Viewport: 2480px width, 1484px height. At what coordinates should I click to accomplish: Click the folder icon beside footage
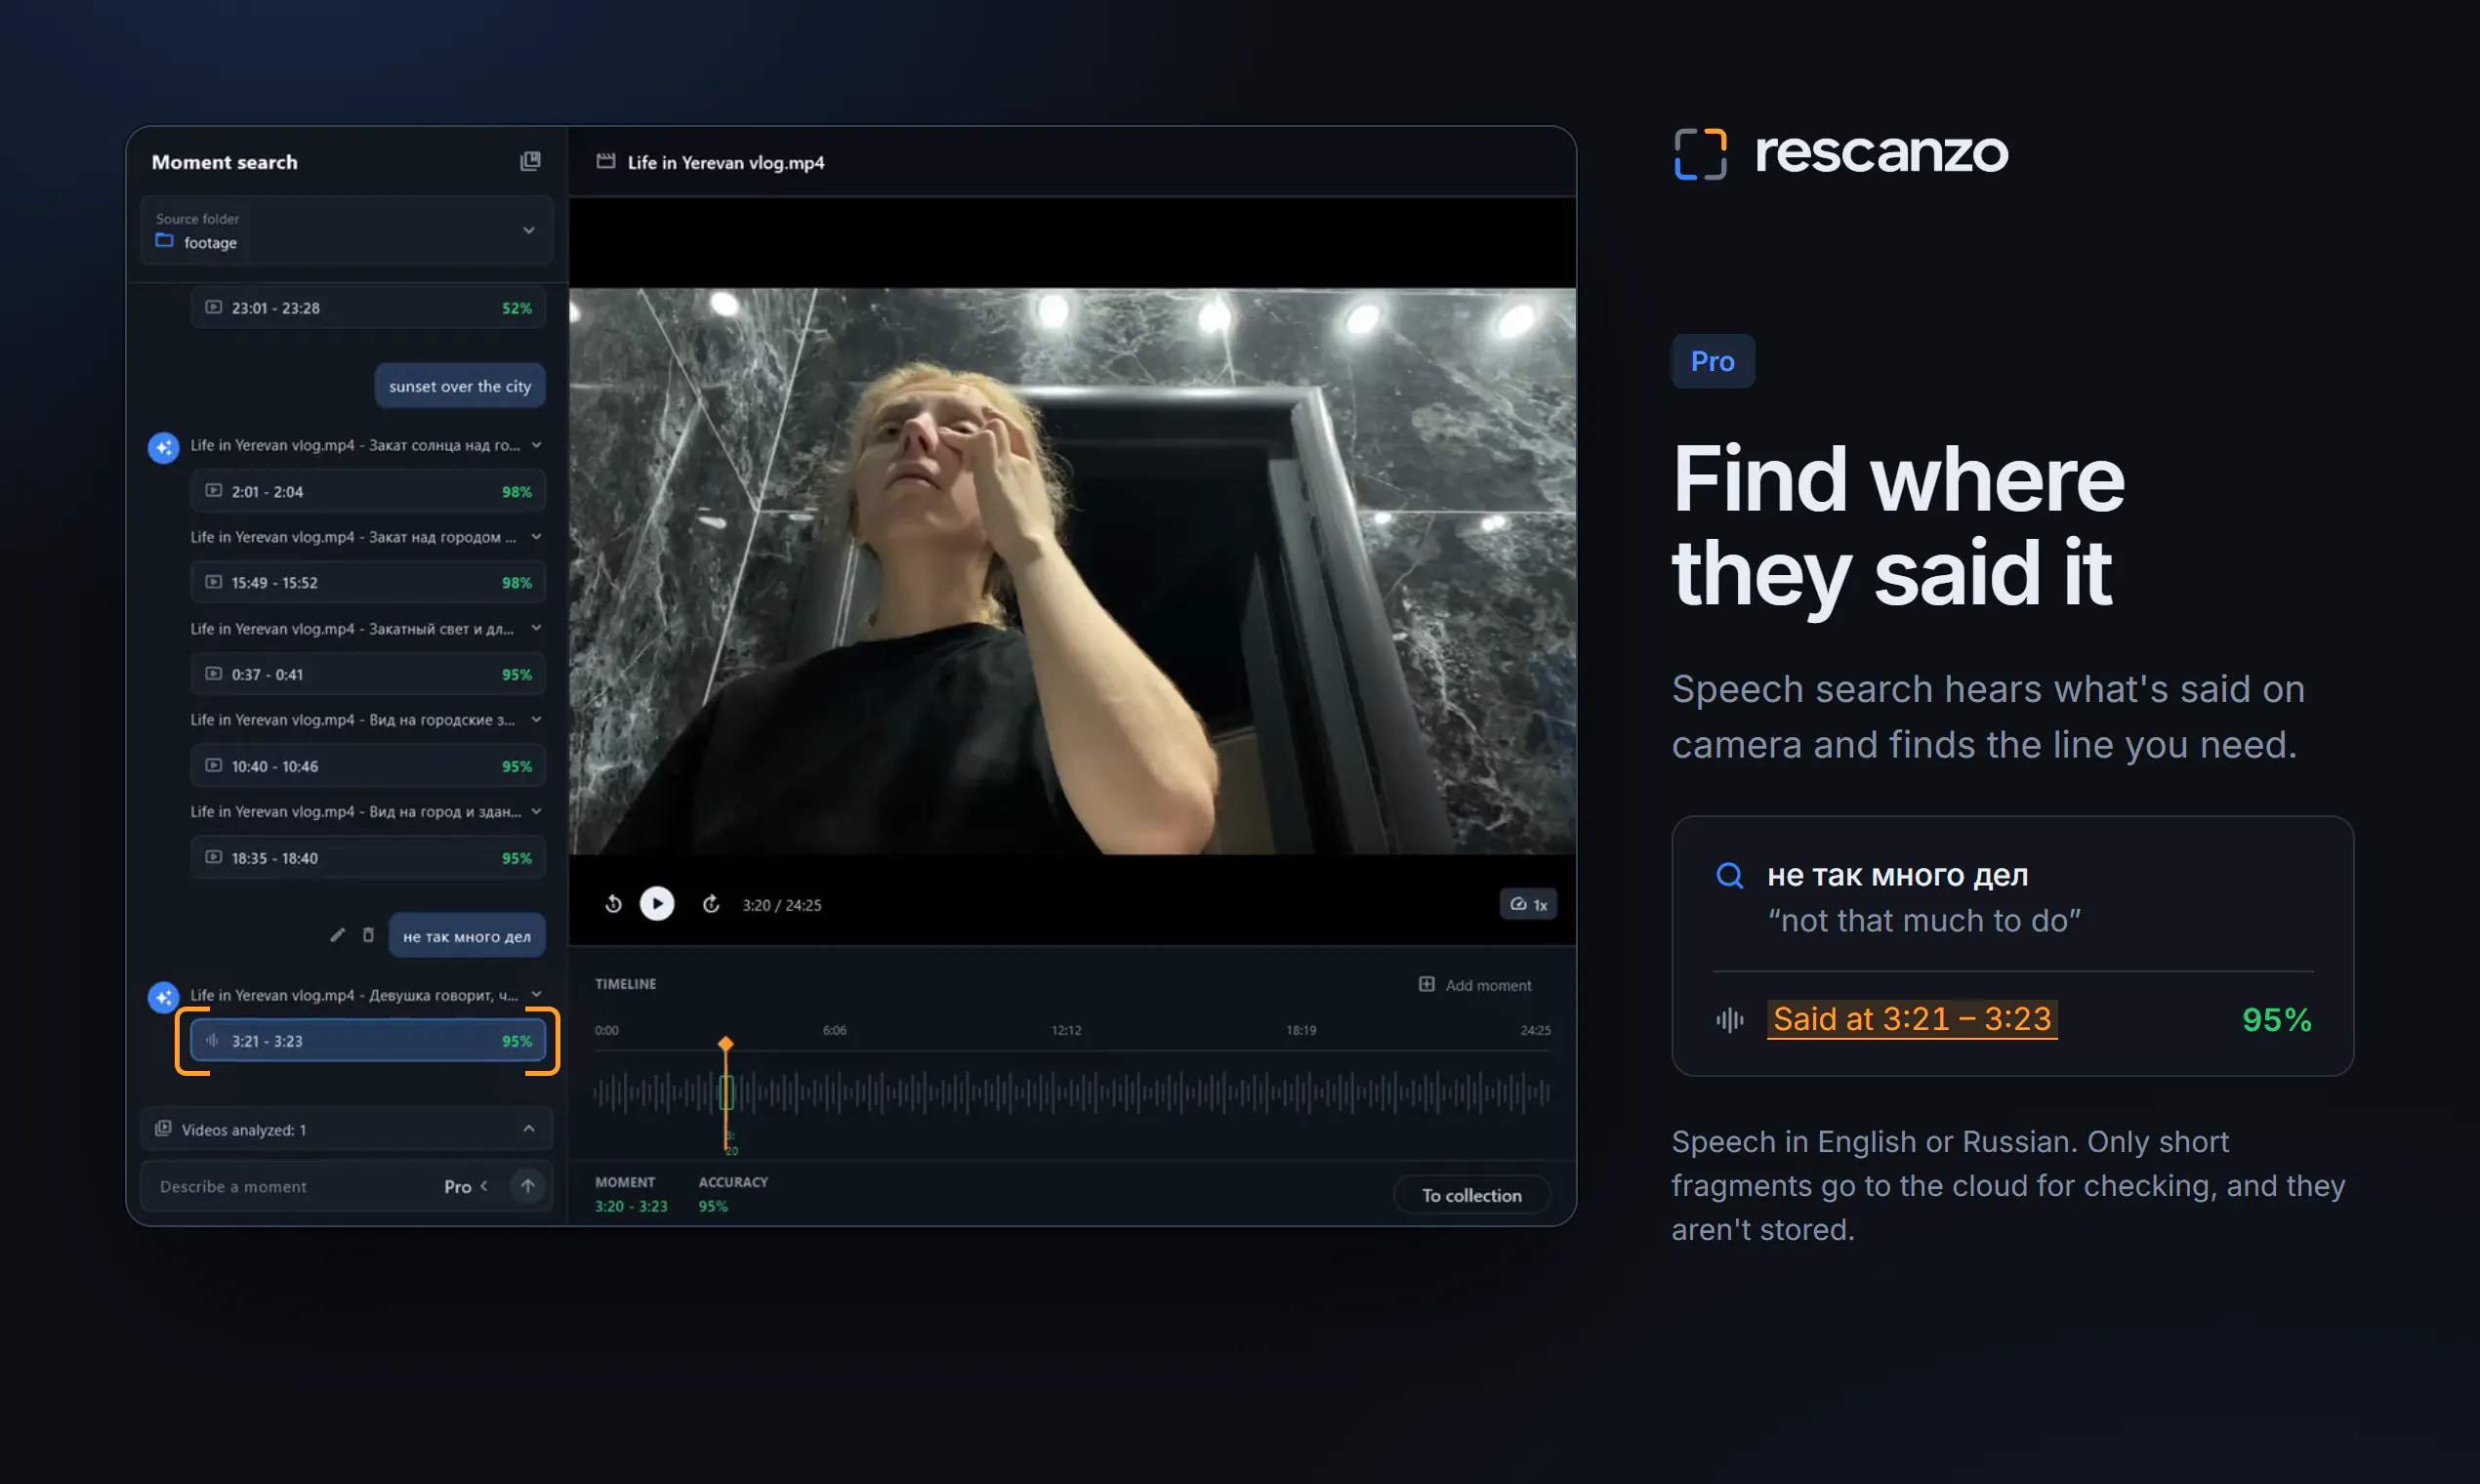[164, 241]
